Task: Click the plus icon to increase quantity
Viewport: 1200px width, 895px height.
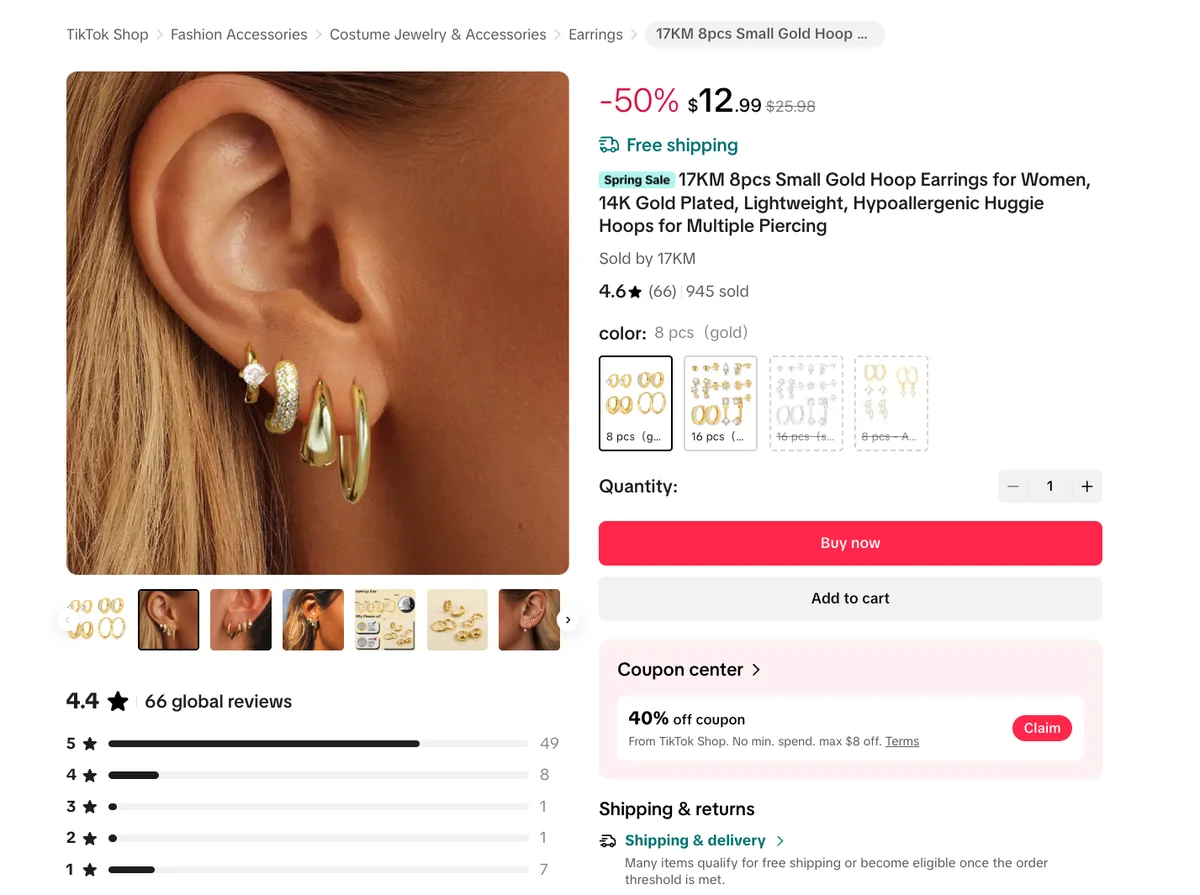Action: click(1087, 486)
